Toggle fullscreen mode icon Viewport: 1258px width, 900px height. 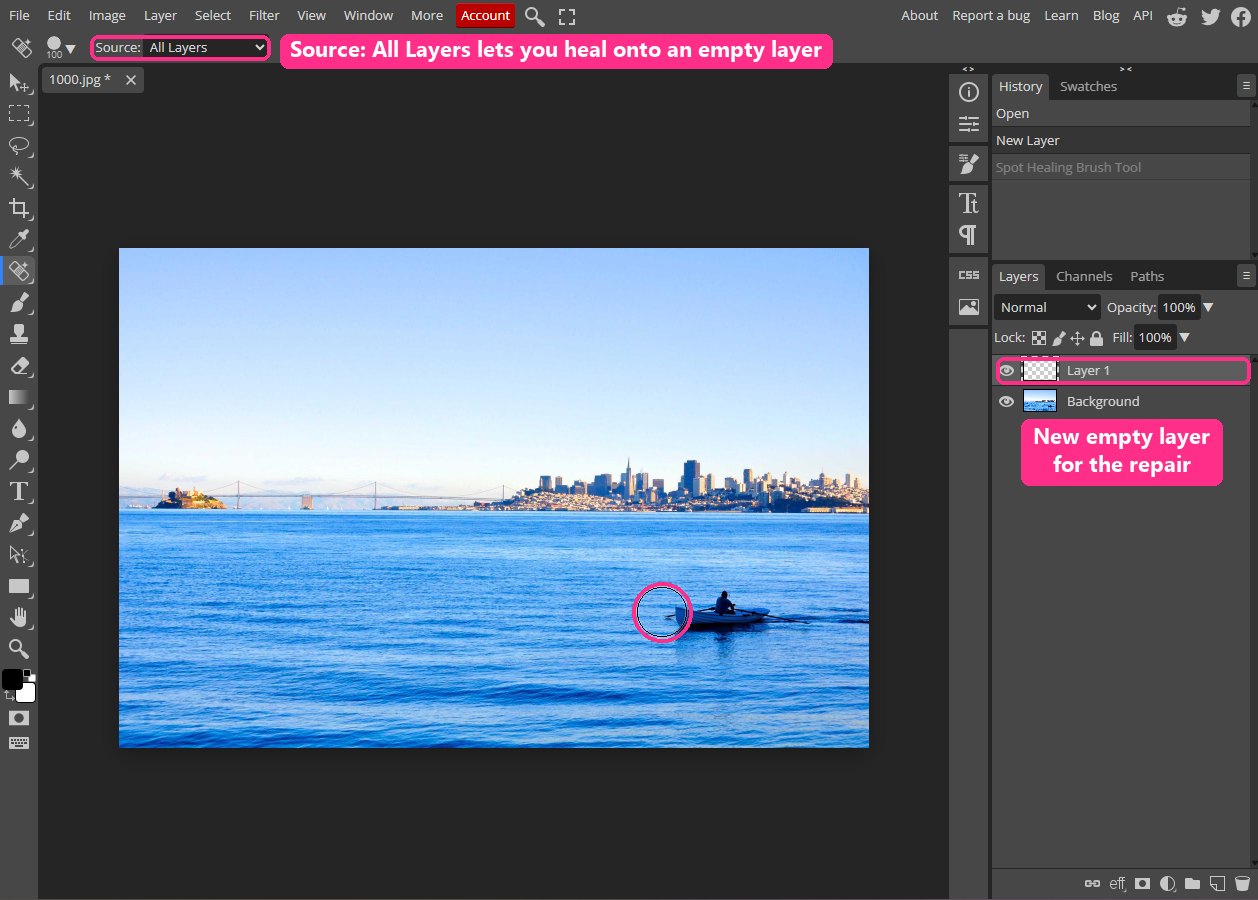pos(567,16)
